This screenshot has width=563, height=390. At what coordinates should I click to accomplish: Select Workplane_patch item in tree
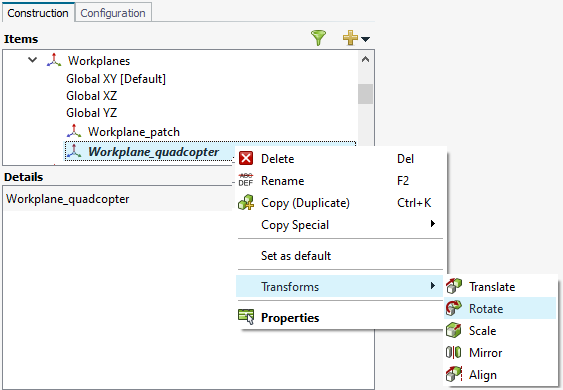click(134, 132)
